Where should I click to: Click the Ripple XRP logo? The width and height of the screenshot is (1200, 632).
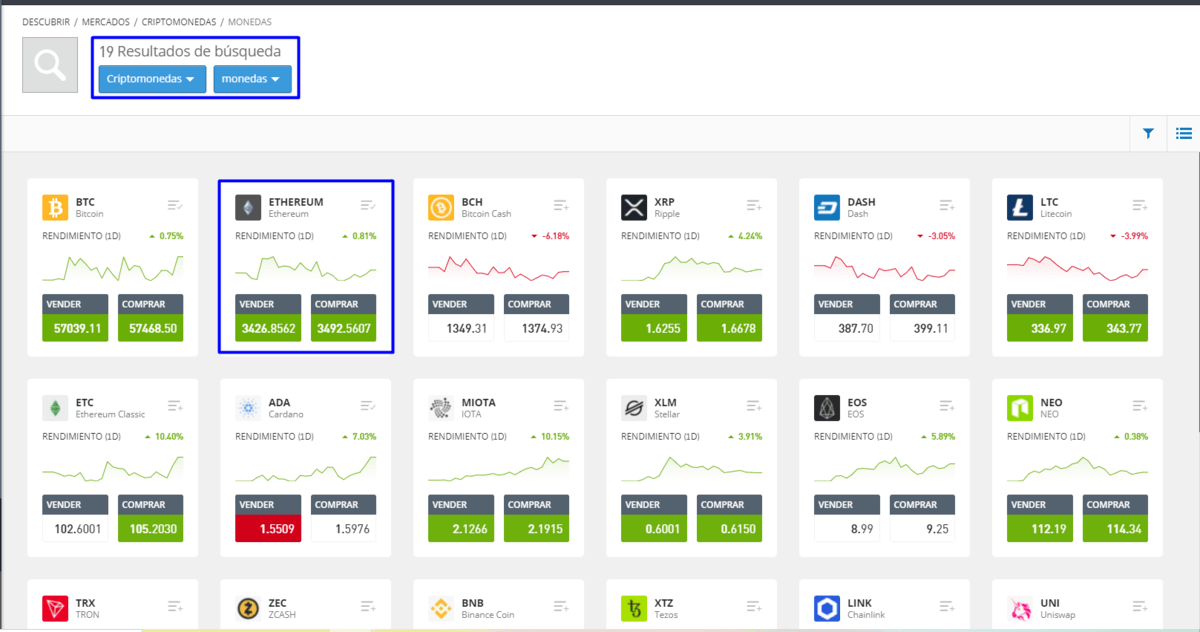coord(634,207)
